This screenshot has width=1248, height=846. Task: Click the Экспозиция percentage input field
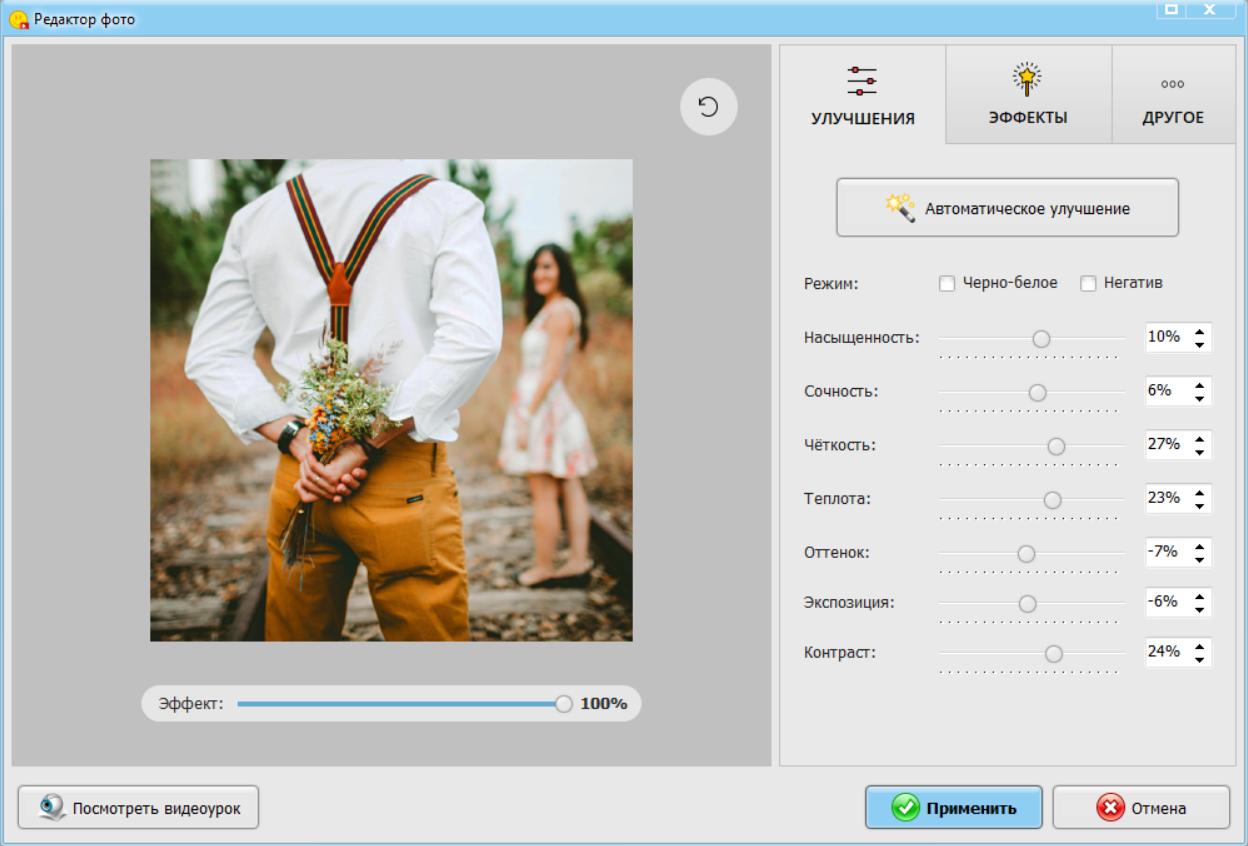(1166, 602)
